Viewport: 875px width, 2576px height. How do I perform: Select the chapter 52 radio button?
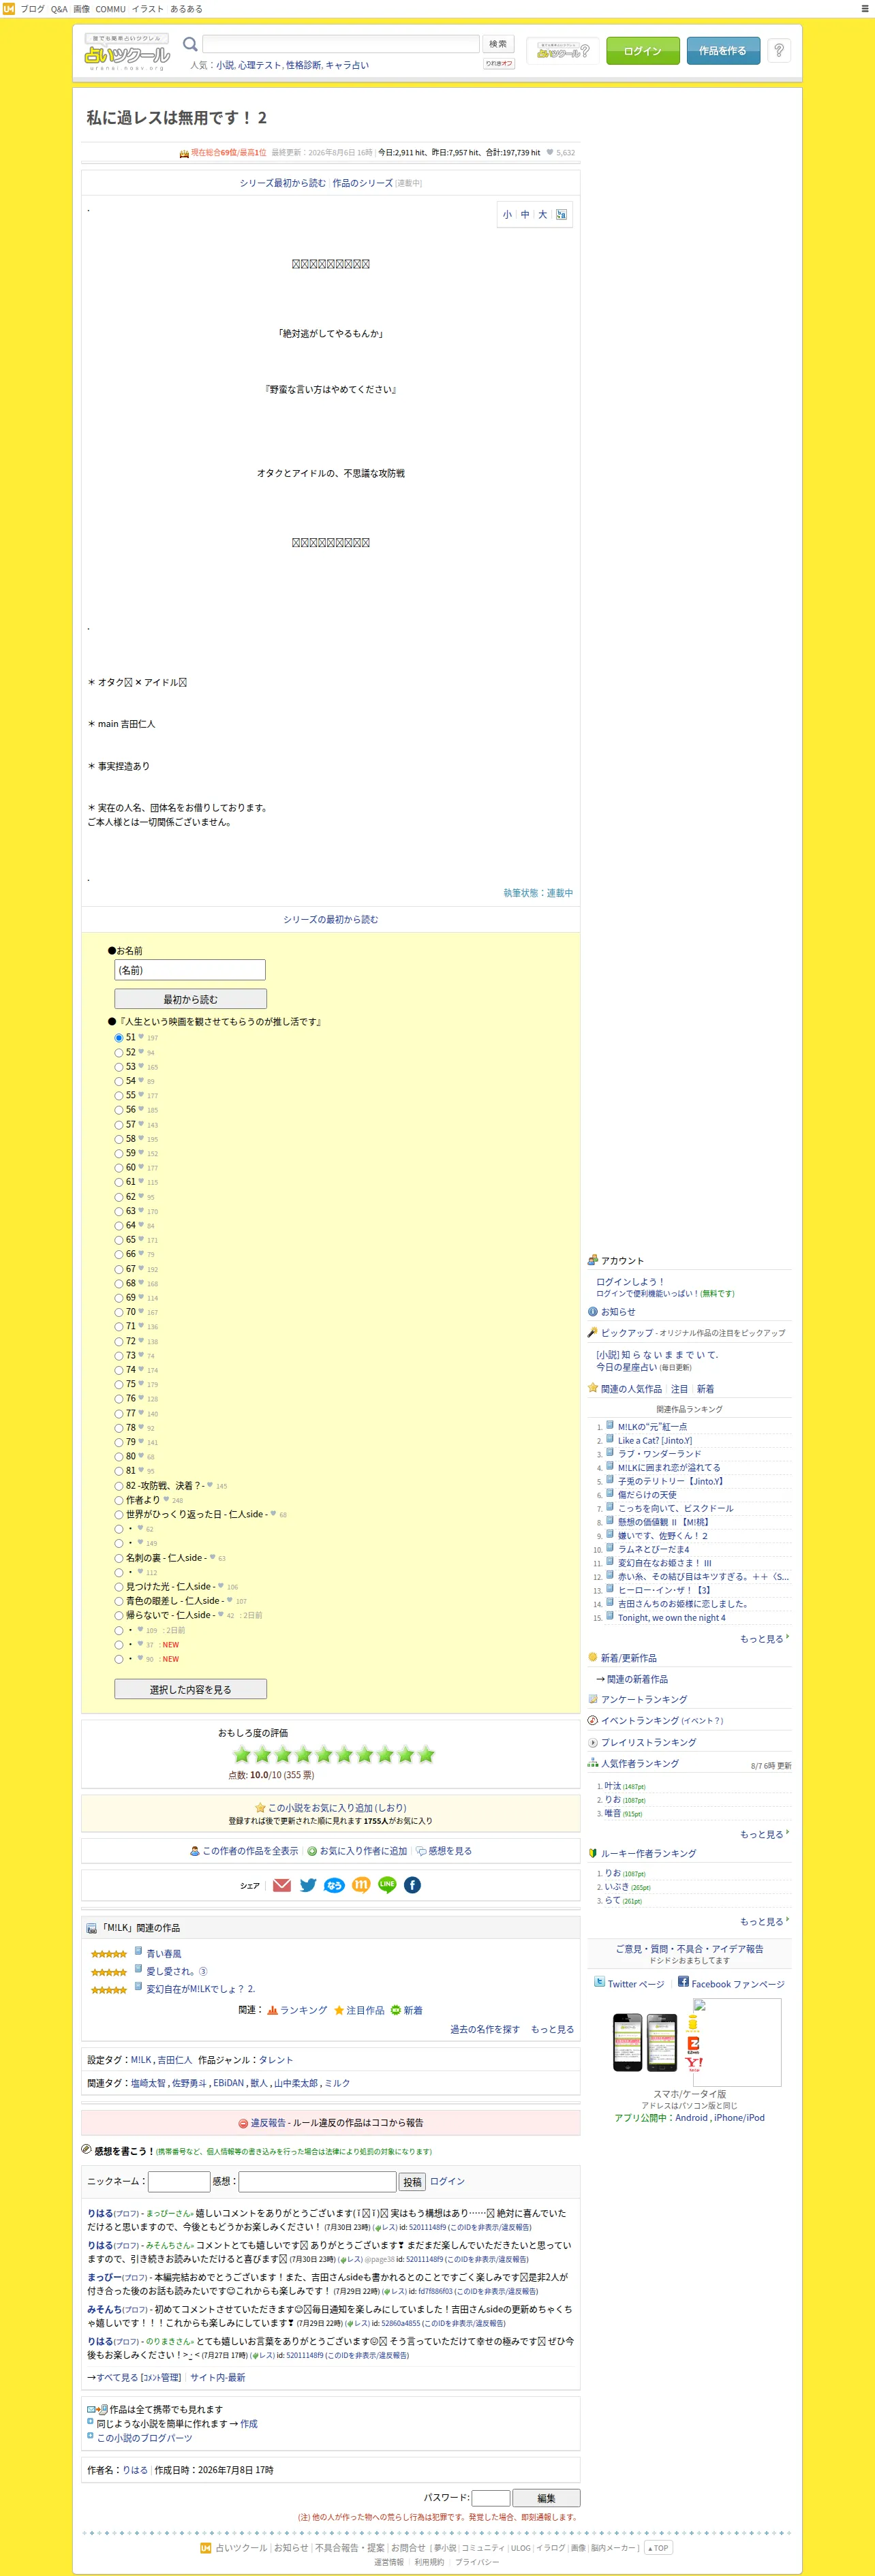pyautogui.click(x=119, y=1052)
